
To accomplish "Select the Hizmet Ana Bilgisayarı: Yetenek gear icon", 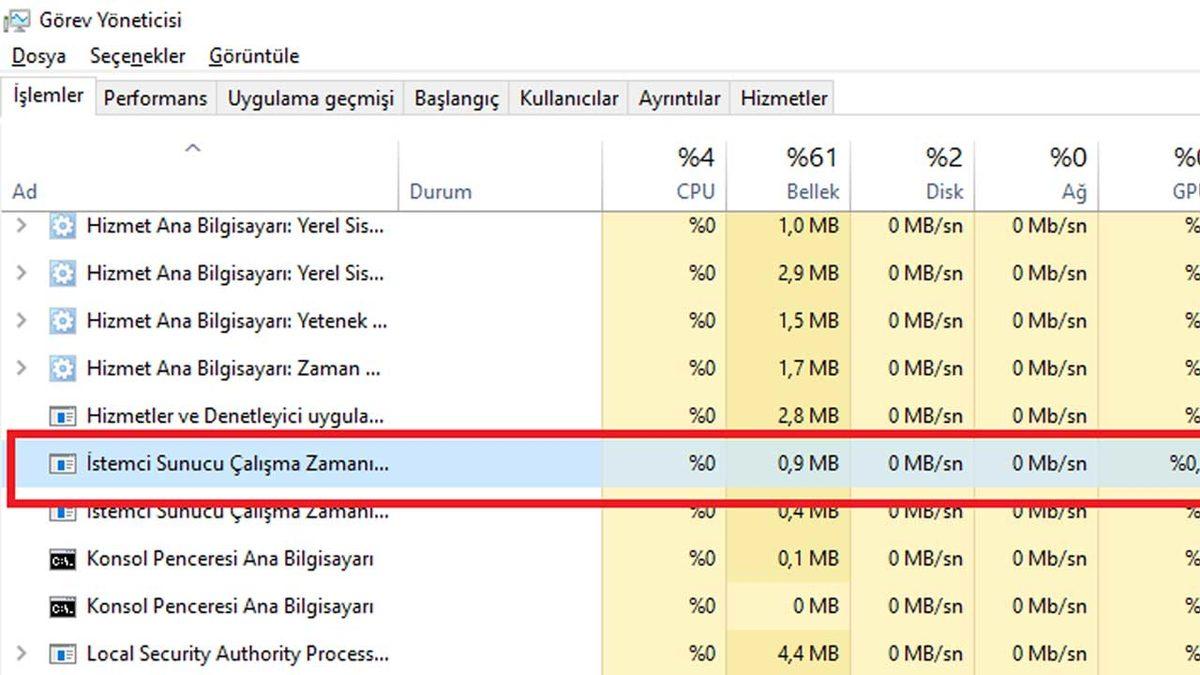I will click(x=62, y=320).
